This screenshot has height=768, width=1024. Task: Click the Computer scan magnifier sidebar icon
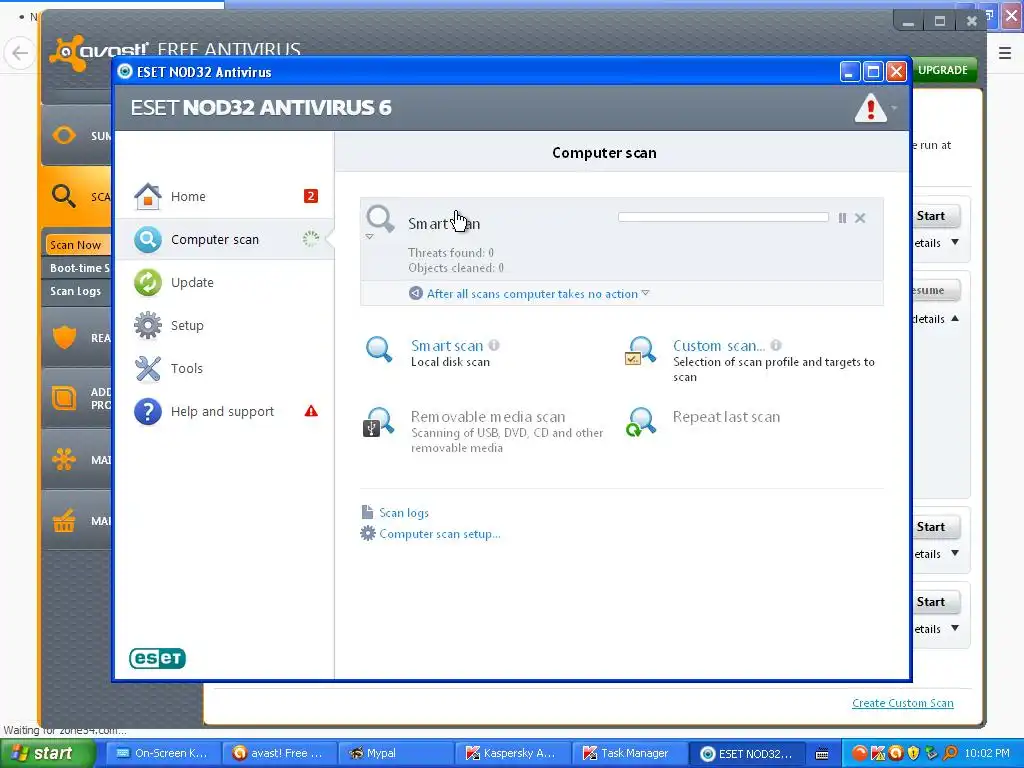[148, 240]
